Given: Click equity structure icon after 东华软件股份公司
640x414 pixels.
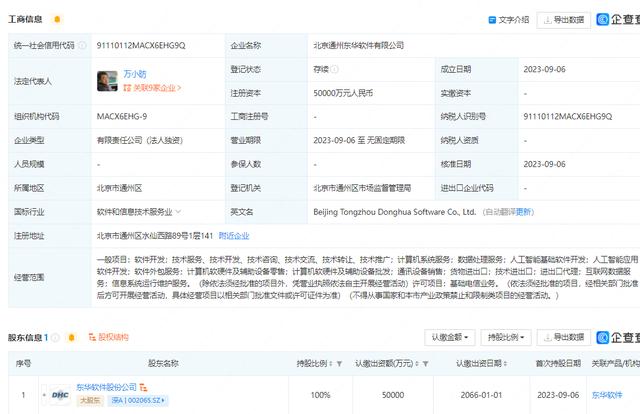Looking at the screenshot, I should [143, 387].
